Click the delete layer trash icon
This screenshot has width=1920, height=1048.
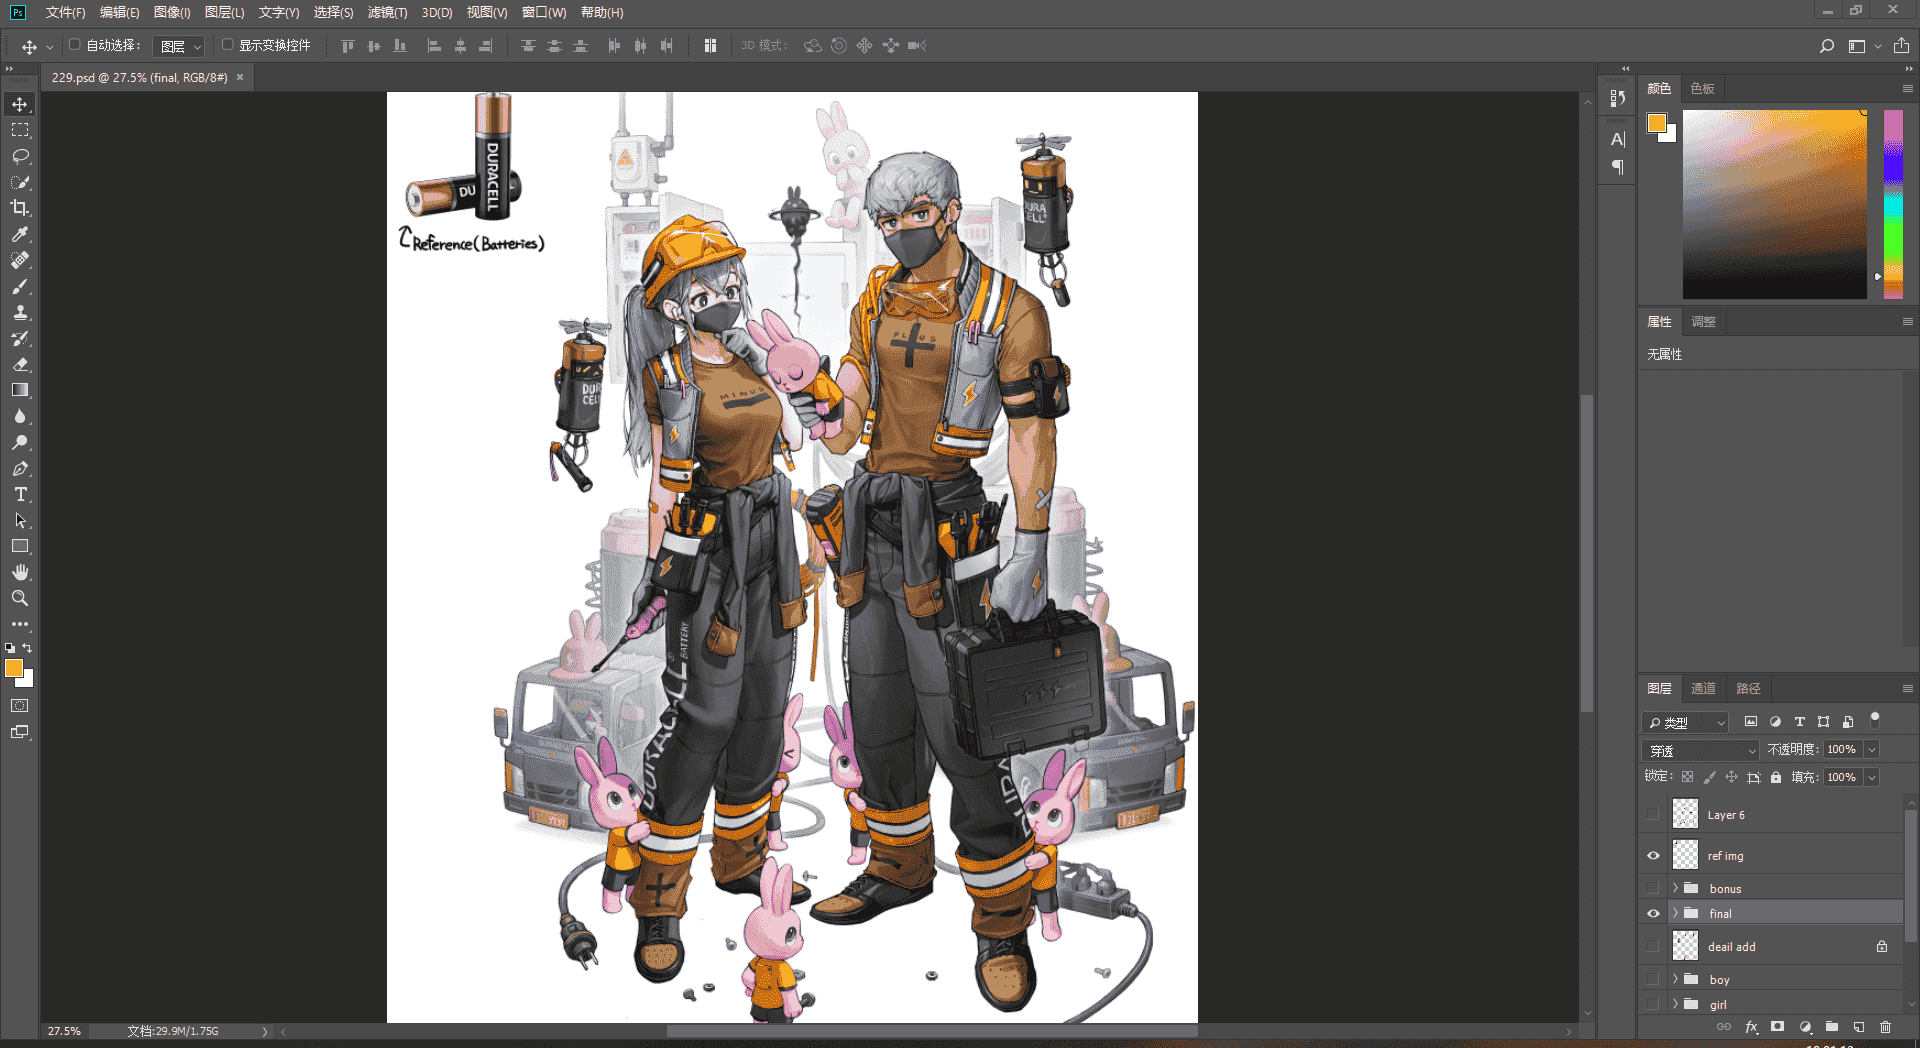(1885, 1027)
